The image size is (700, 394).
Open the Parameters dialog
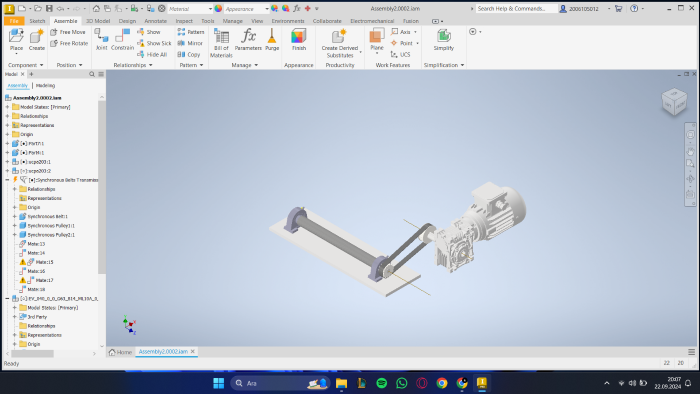click(x=248, y=39)
